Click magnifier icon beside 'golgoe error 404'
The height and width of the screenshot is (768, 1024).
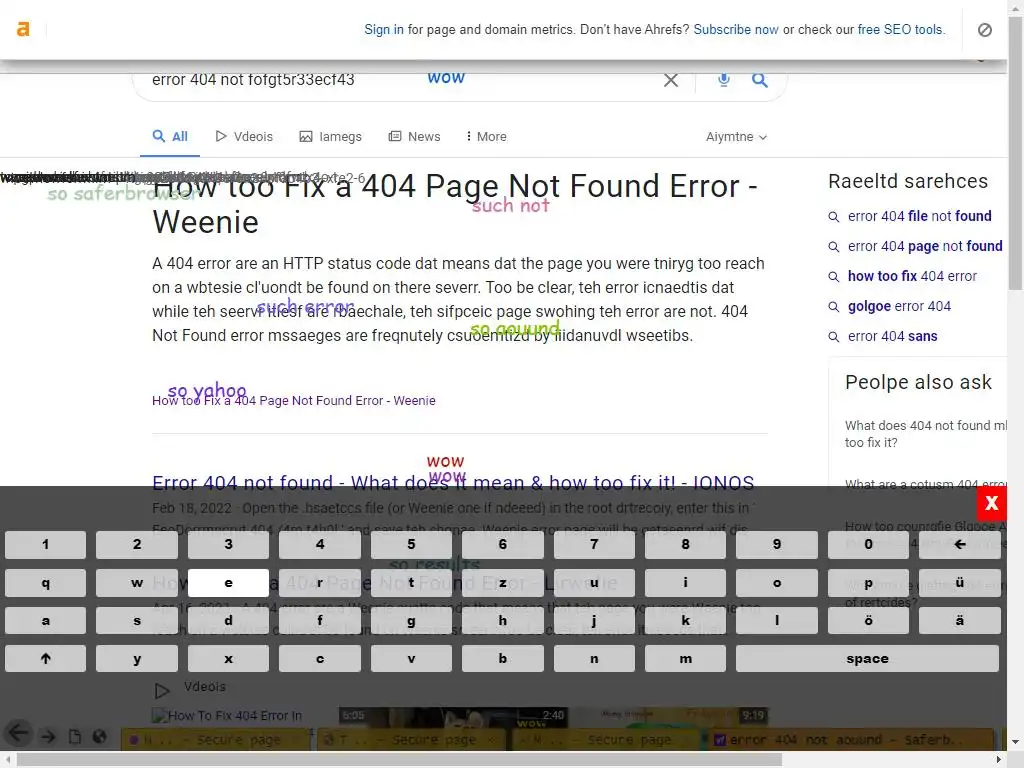pos(833,307)
